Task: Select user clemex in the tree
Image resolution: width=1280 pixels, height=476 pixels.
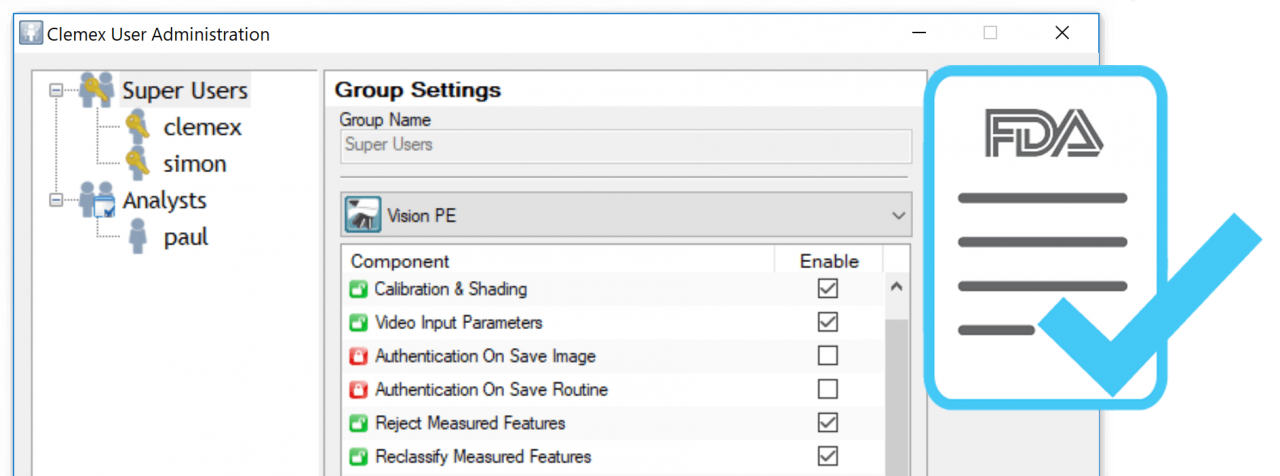Action: point(203,128)
